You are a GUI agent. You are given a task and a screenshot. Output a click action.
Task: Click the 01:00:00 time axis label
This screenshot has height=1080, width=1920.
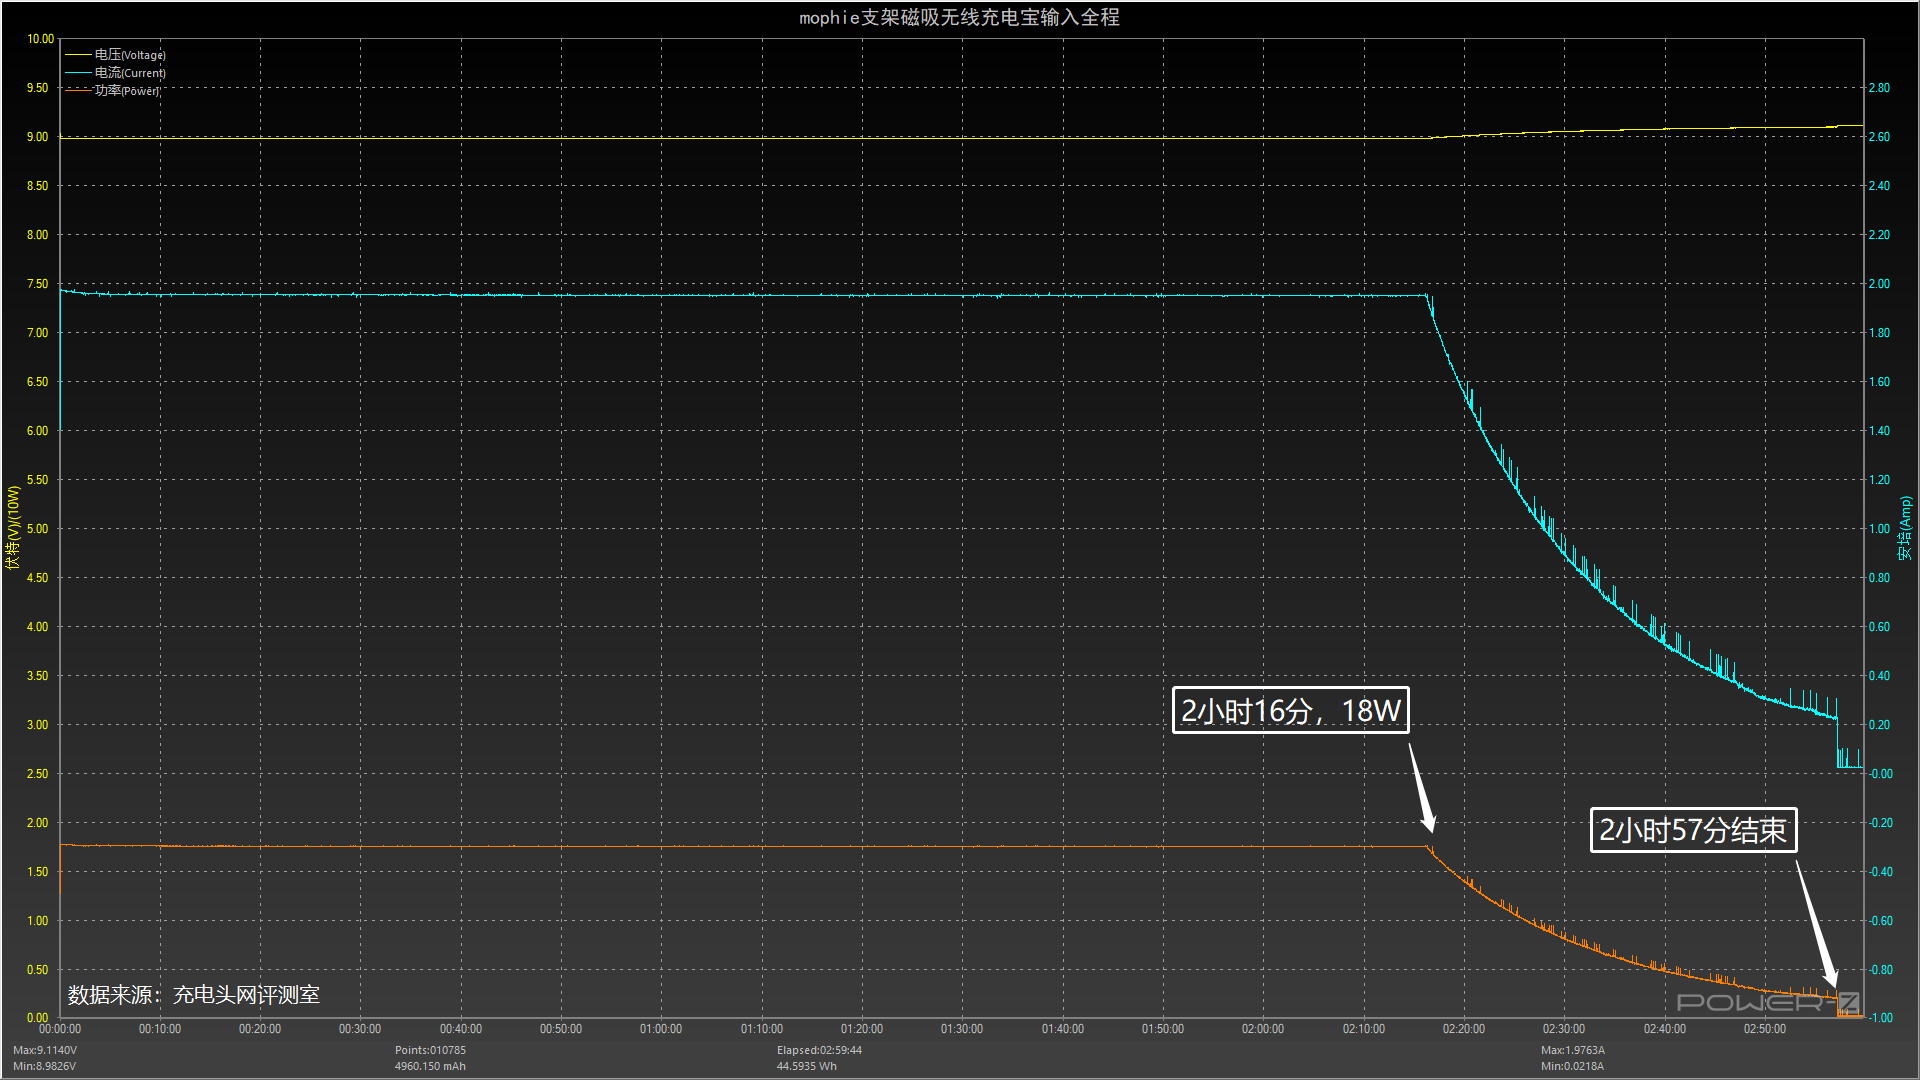click(x=661, y=1029)
